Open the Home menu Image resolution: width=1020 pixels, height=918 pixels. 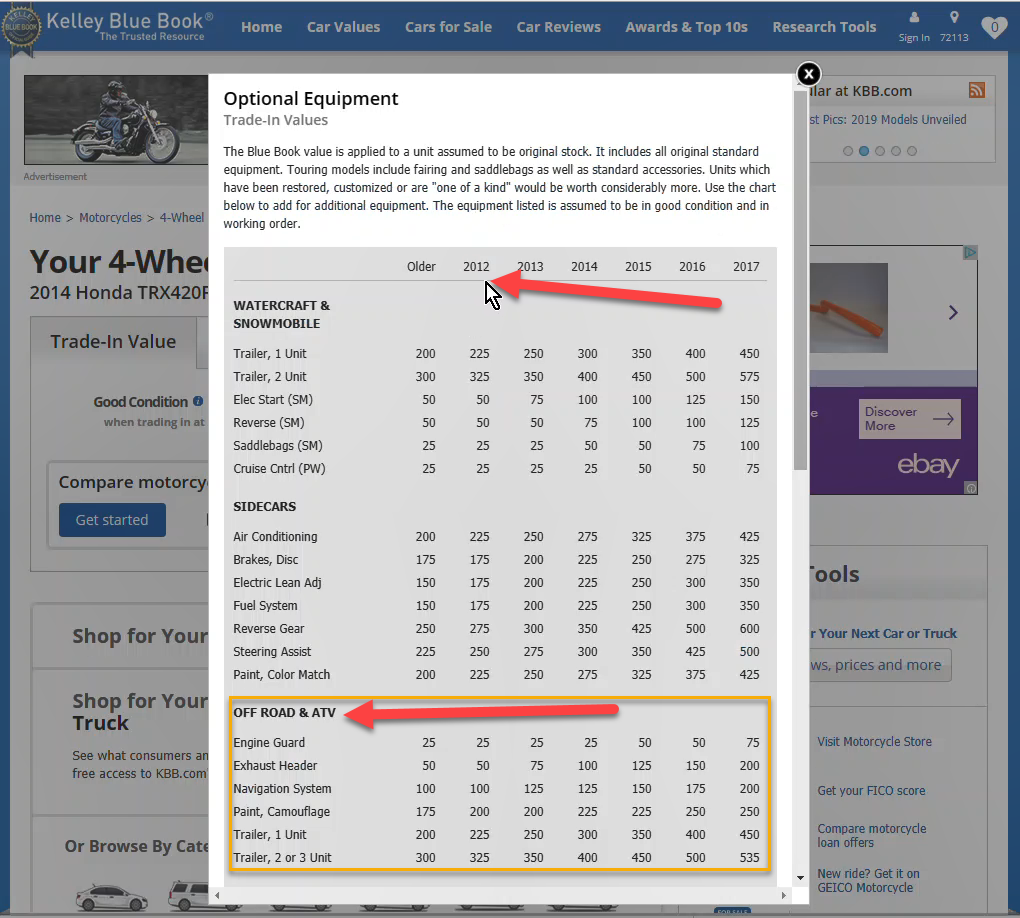262,27
